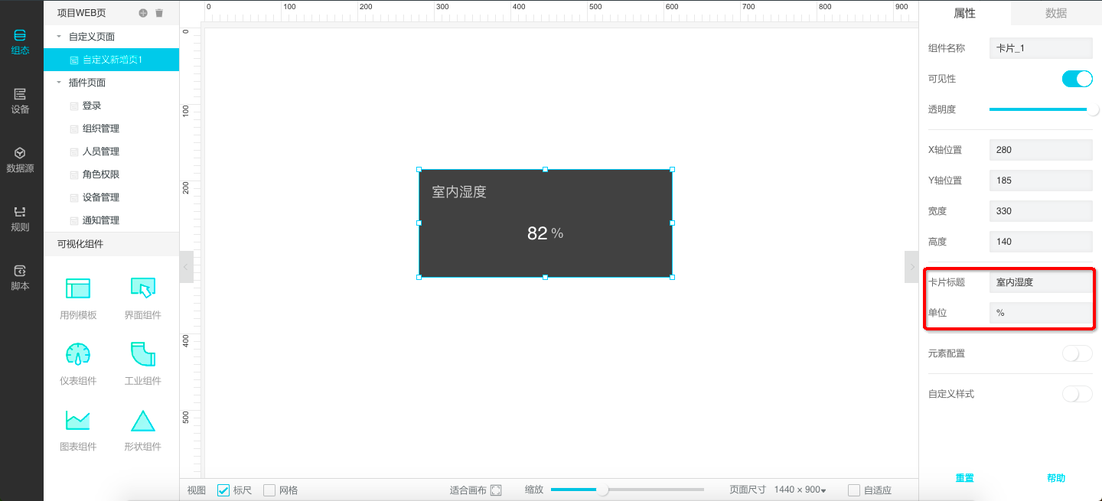Check the 网格 grid checkbox
1102x501 pixels.
click(x=269, y=490)
